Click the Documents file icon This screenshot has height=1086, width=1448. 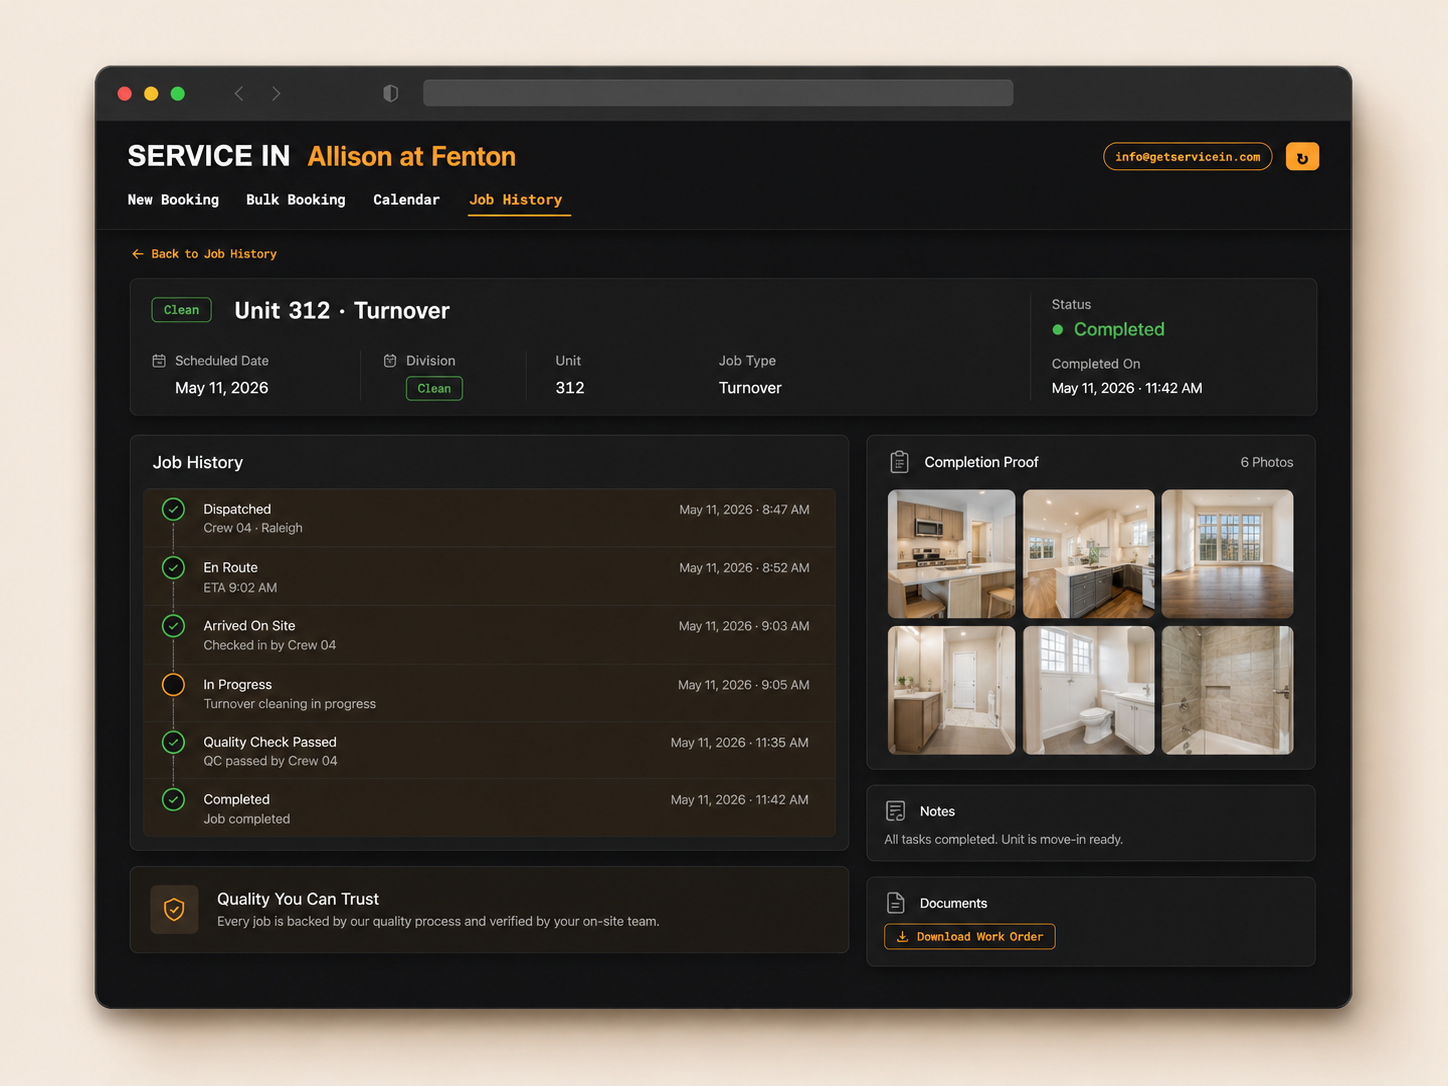point(896,903)
